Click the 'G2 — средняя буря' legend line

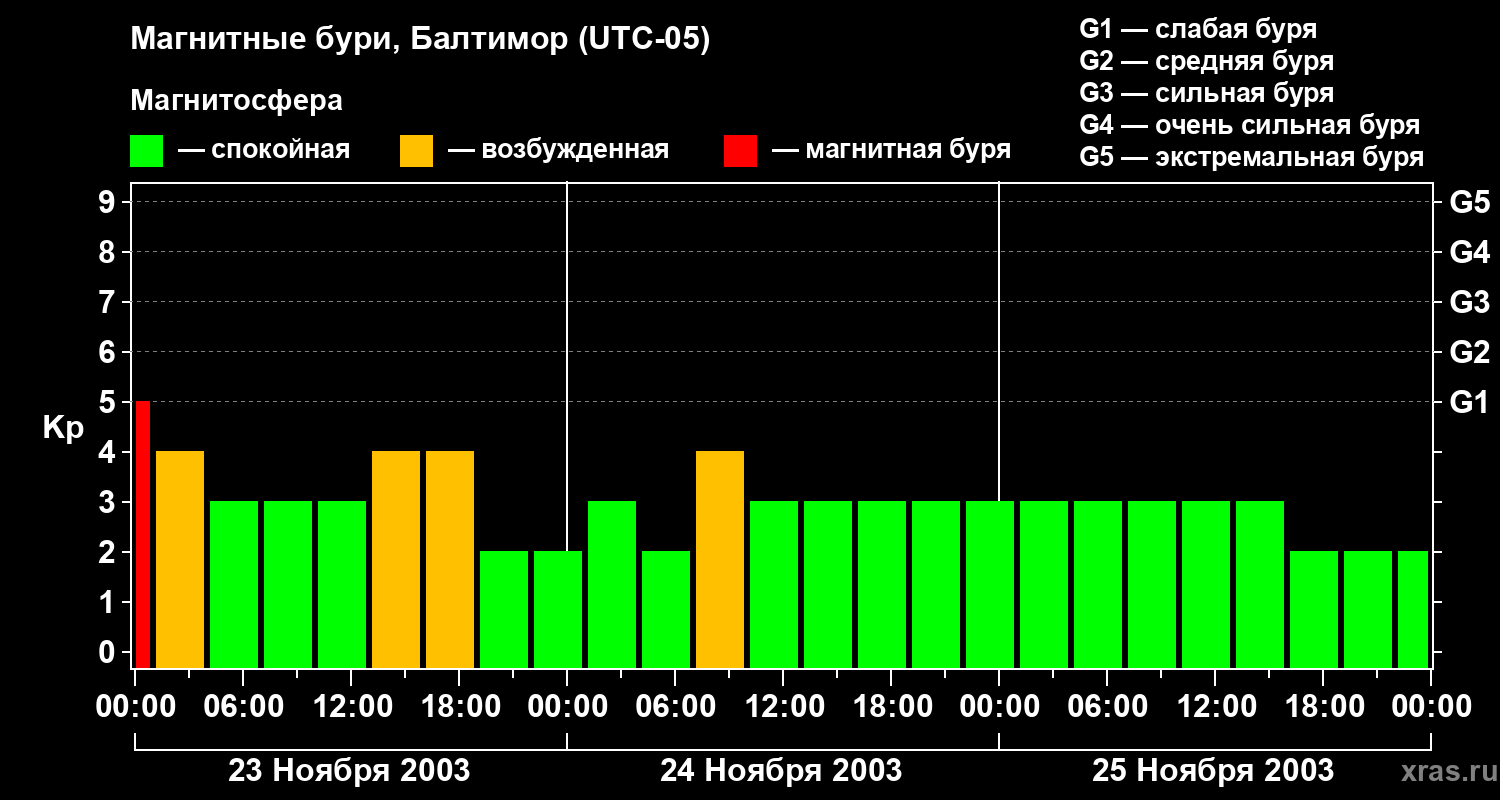(1207, 61)
